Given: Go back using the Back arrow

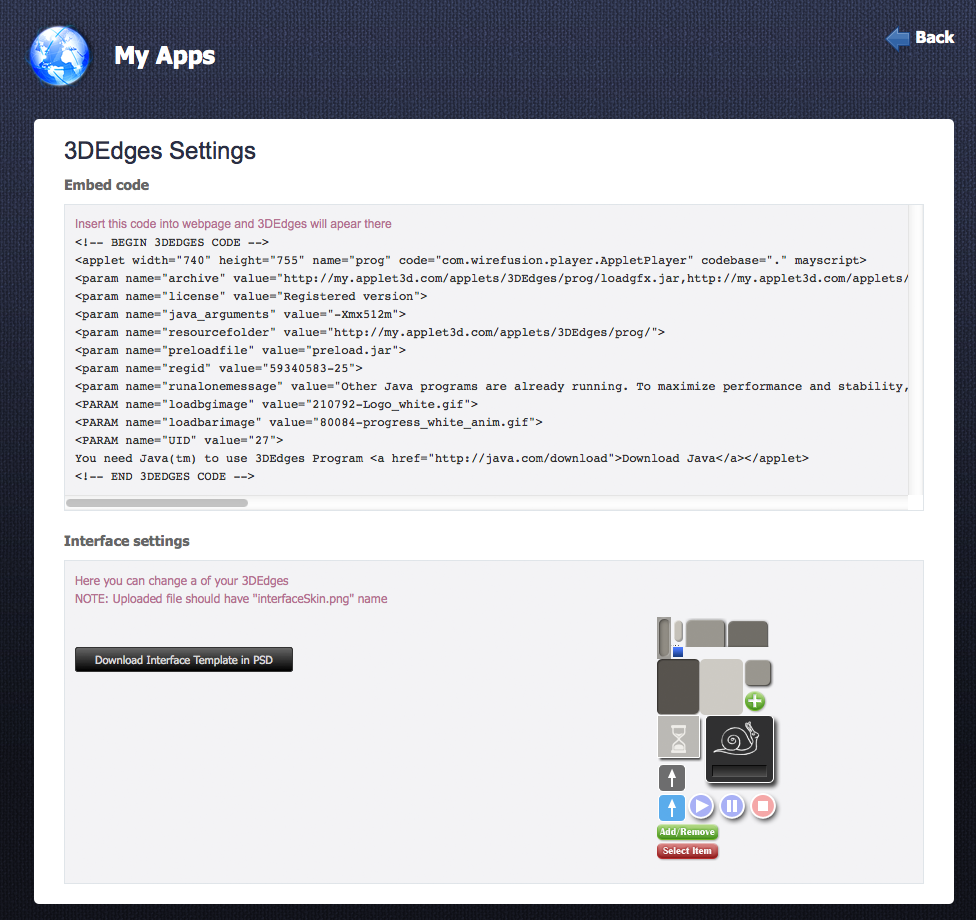Looking at the screenshot, I should [x=920, y=38].
